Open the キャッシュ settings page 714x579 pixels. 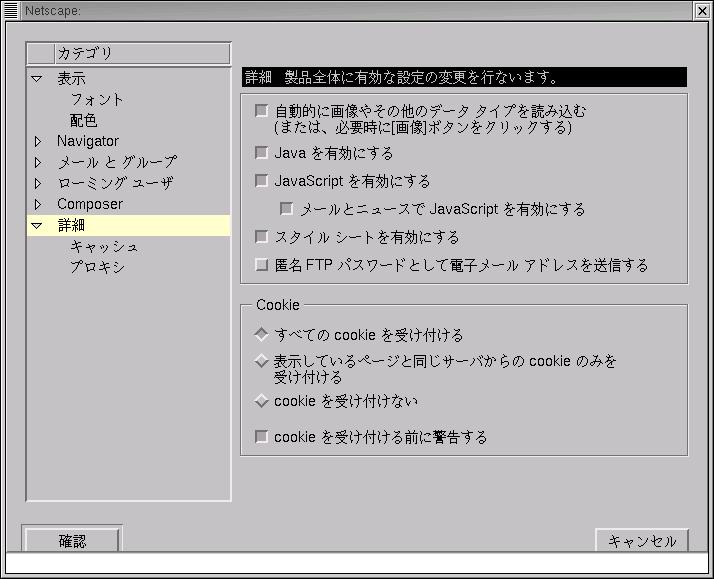(104, 247)
